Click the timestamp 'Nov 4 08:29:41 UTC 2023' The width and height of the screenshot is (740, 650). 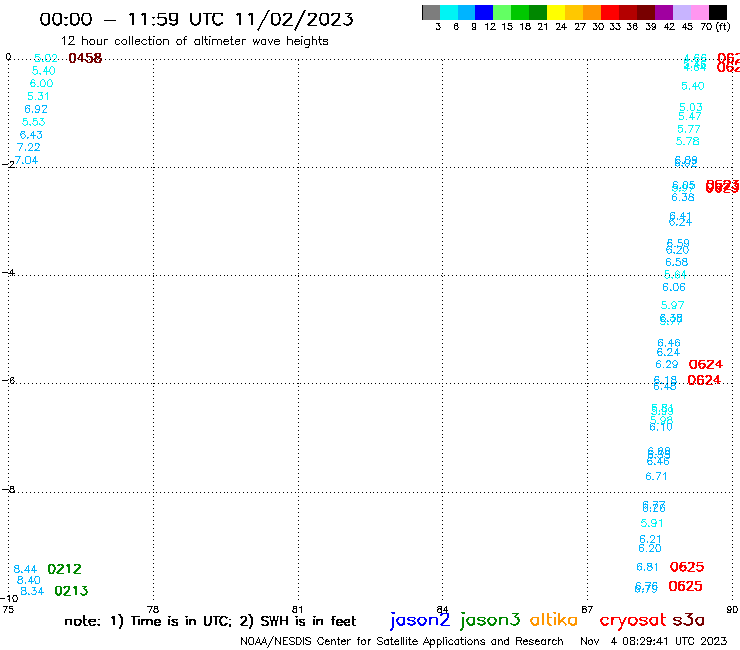click(654, 642)
